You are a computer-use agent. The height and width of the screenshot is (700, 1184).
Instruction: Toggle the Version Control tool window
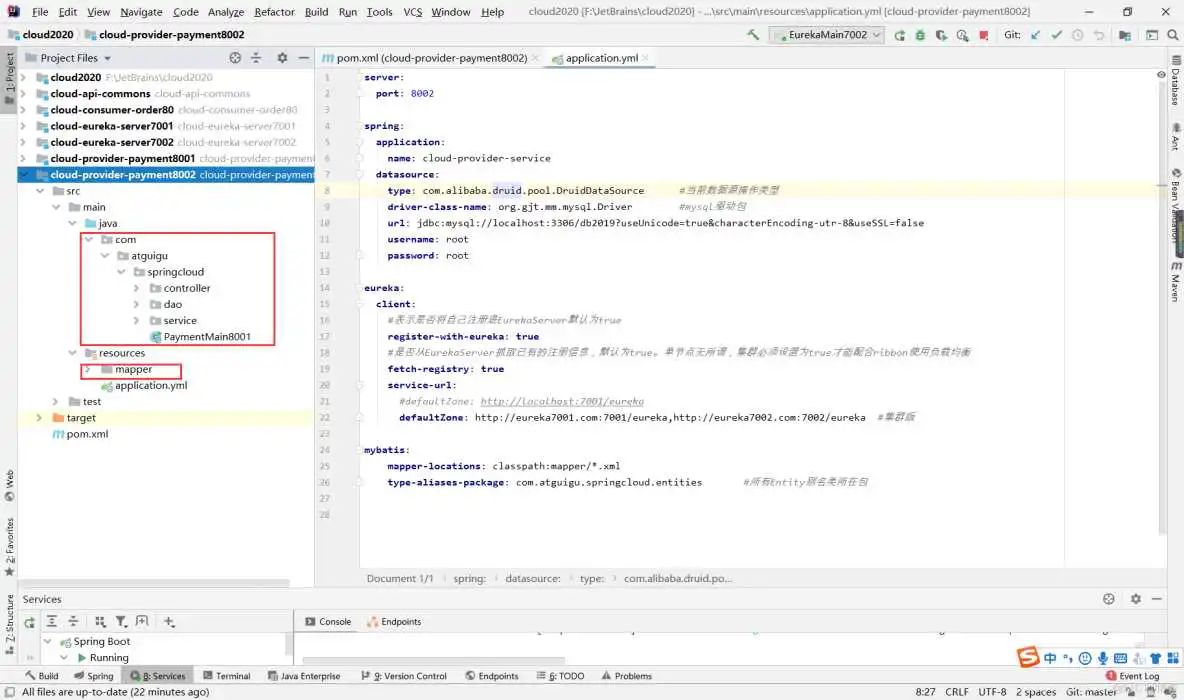click(404, 675)
